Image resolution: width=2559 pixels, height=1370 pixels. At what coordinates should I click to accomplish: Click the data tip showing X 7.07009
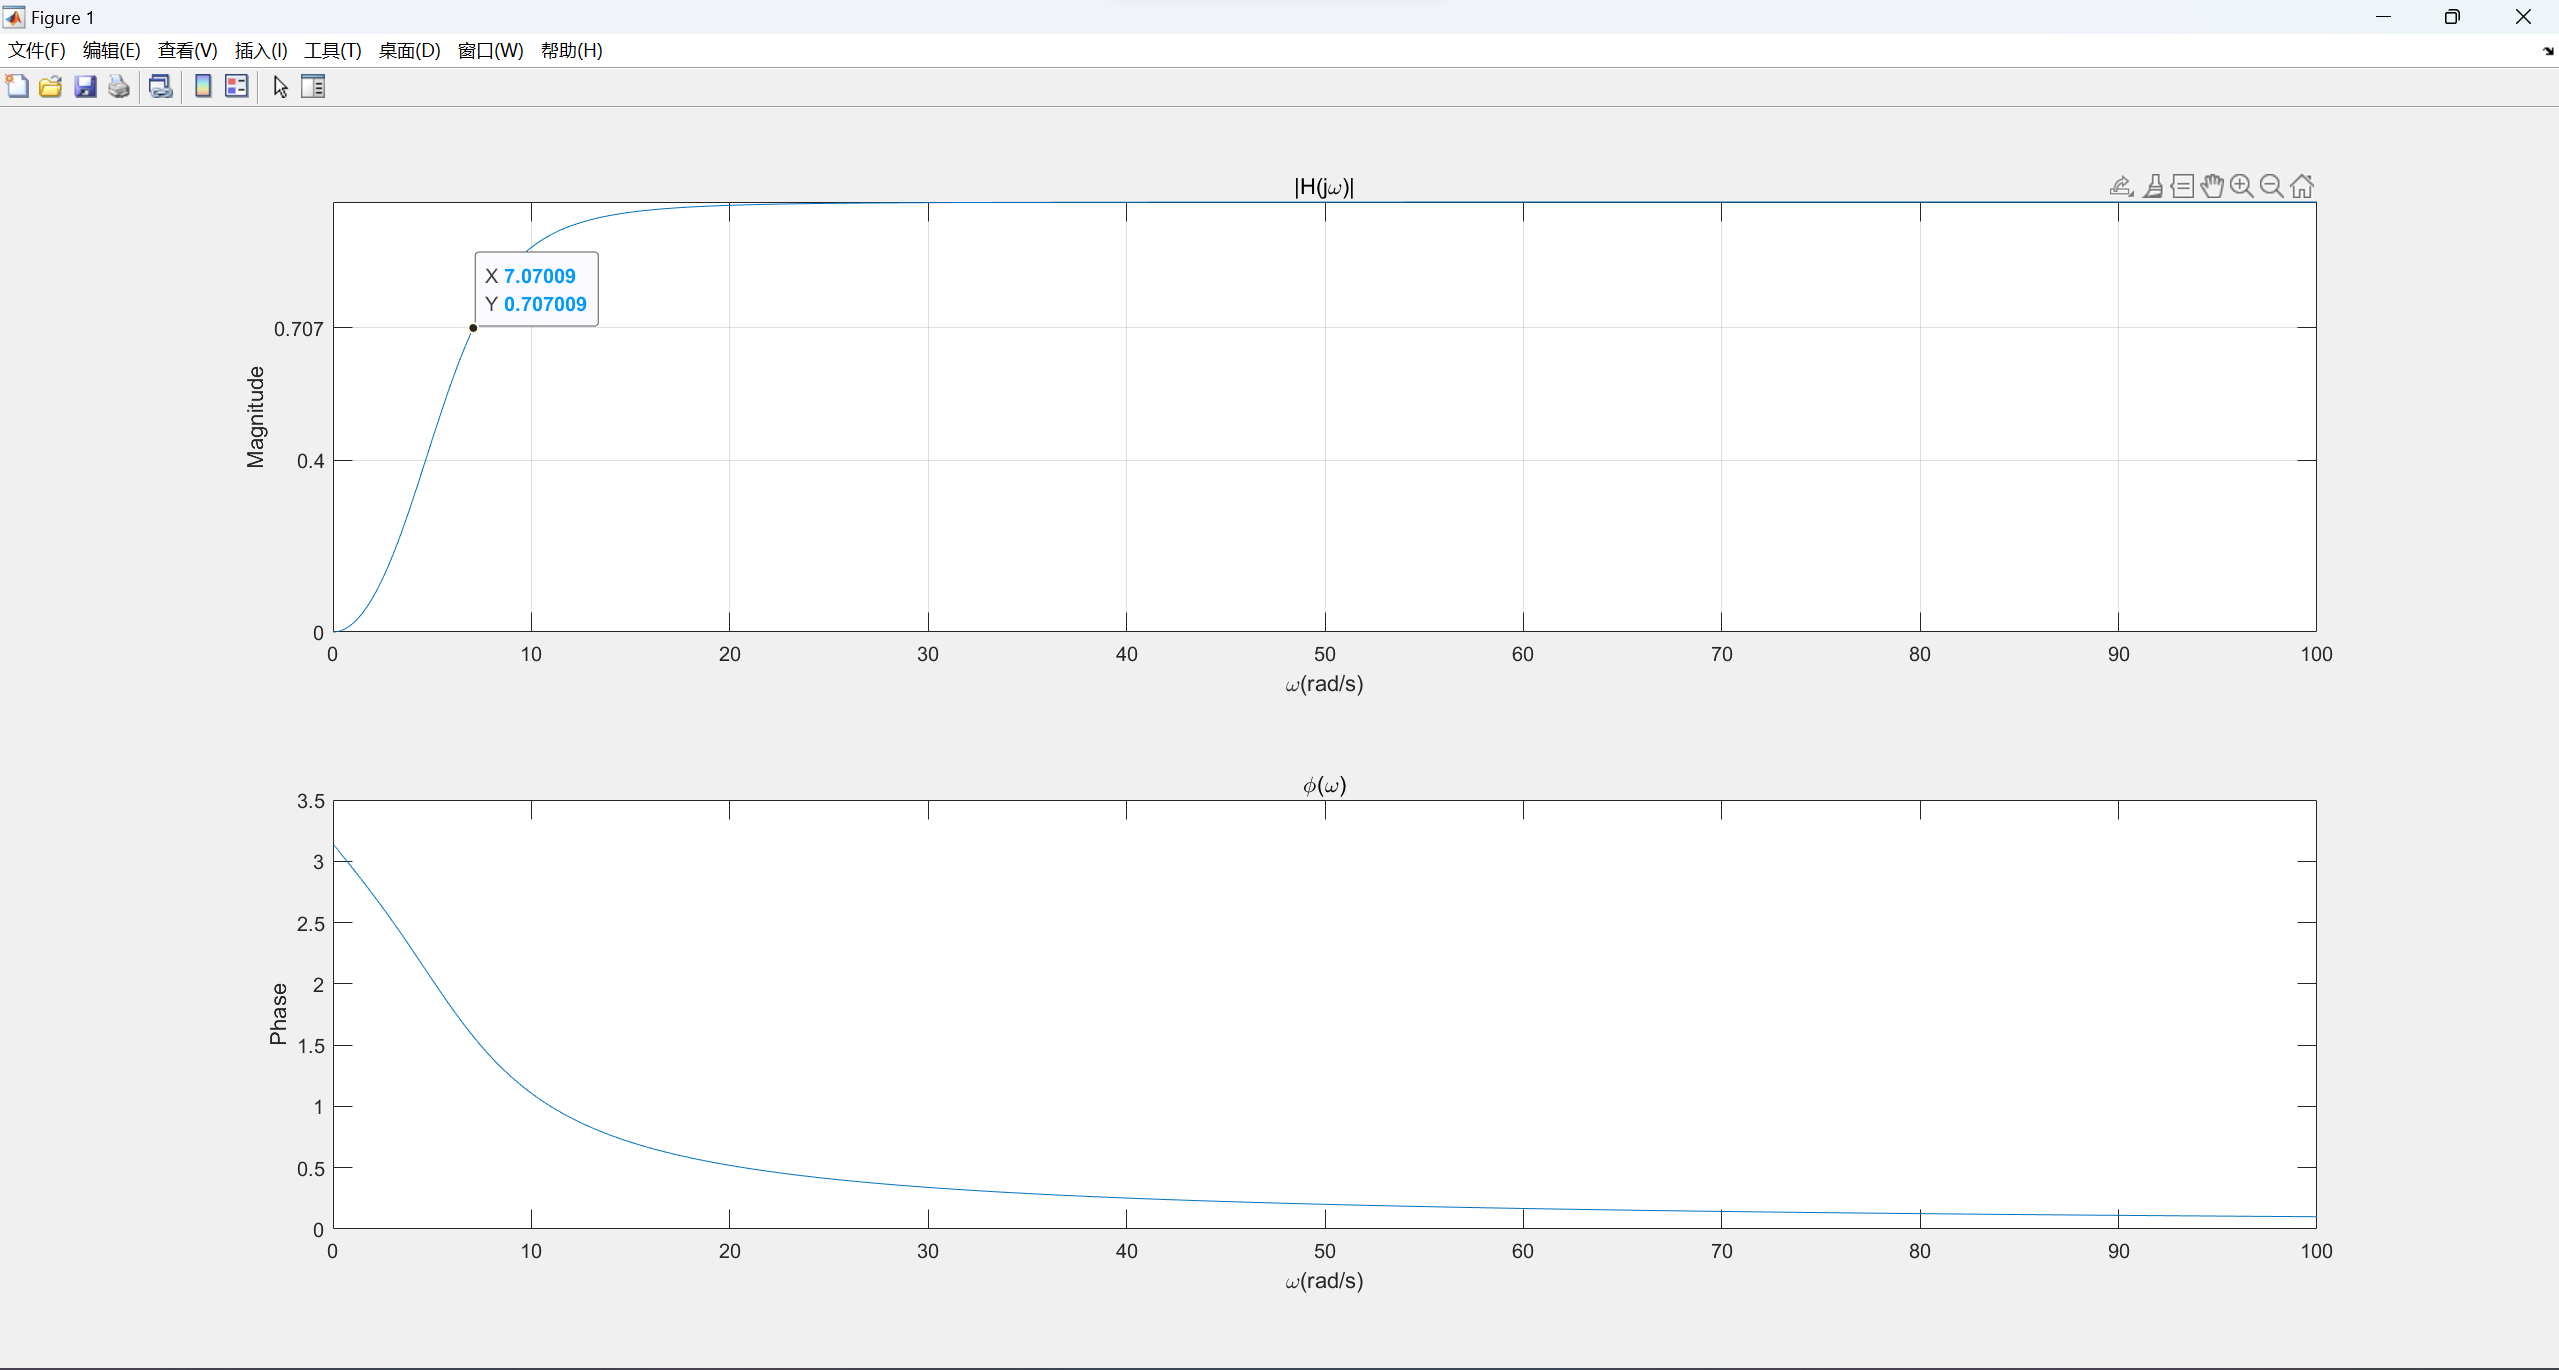pos(537,289)
